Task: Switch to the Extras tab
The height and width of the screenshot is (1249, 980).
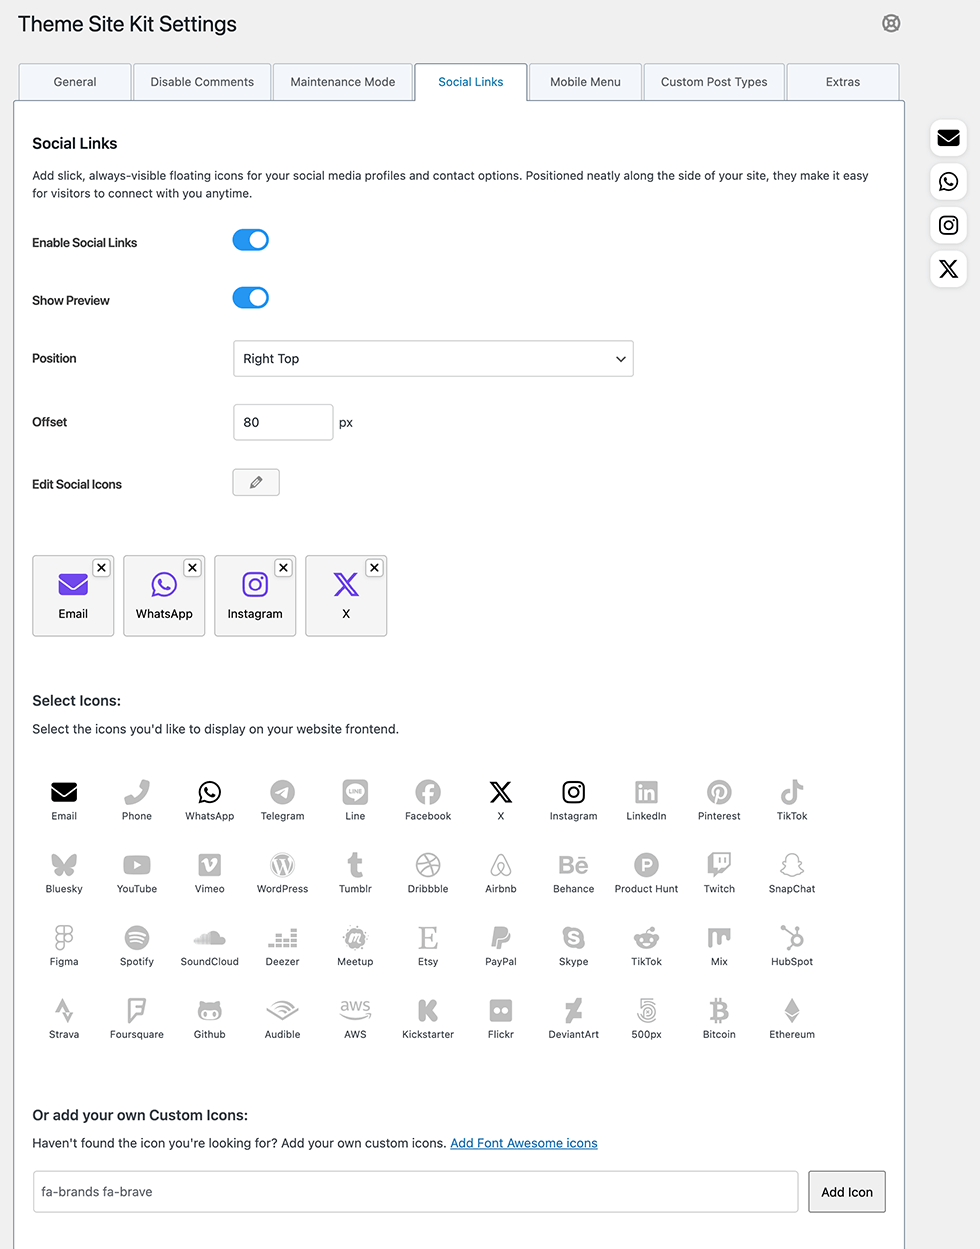Action: point(843,82)
